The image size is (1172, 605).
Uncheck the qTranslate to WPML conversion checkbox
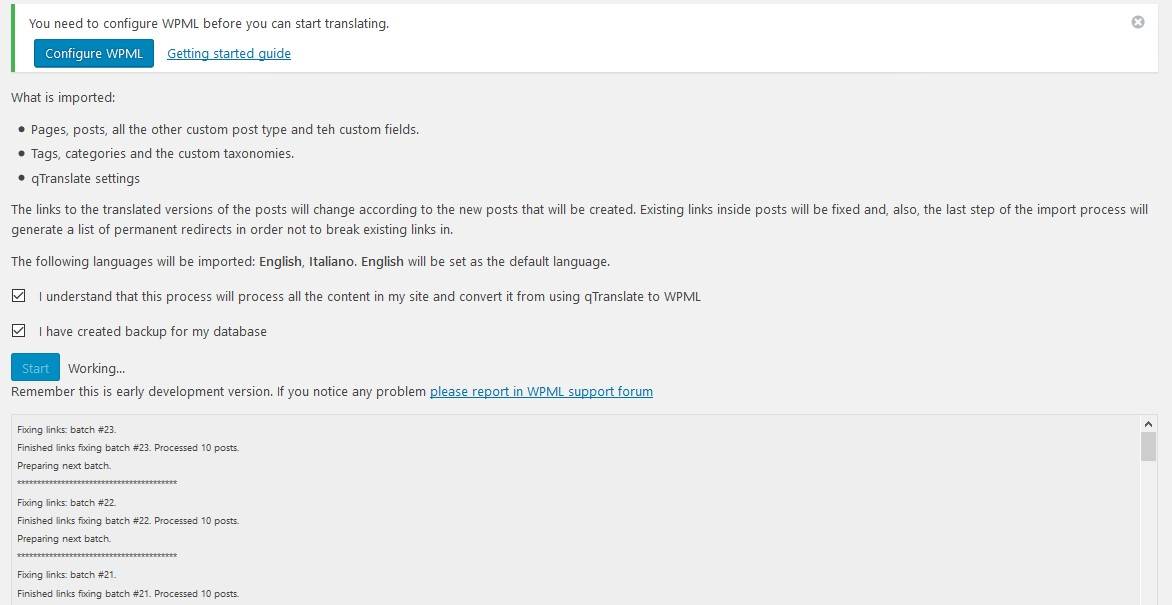(x=19, y=296)
